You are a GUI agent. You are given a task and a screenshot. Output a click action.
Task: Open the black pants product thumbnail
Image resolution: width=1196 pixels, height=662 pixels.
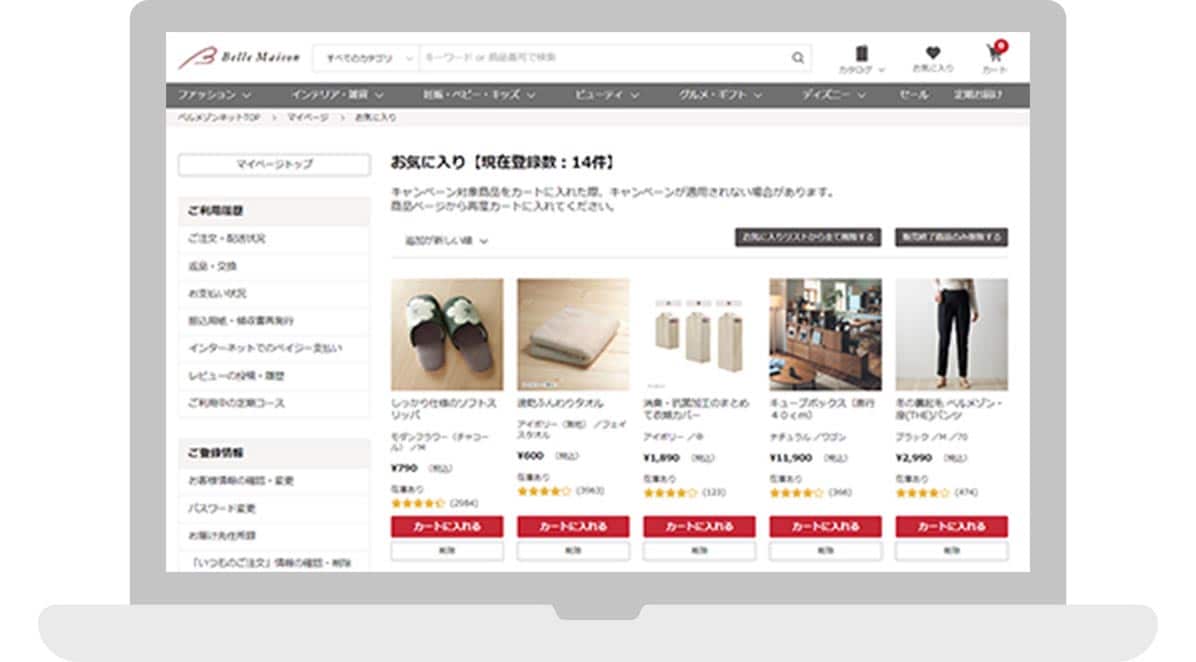point(951,335)
